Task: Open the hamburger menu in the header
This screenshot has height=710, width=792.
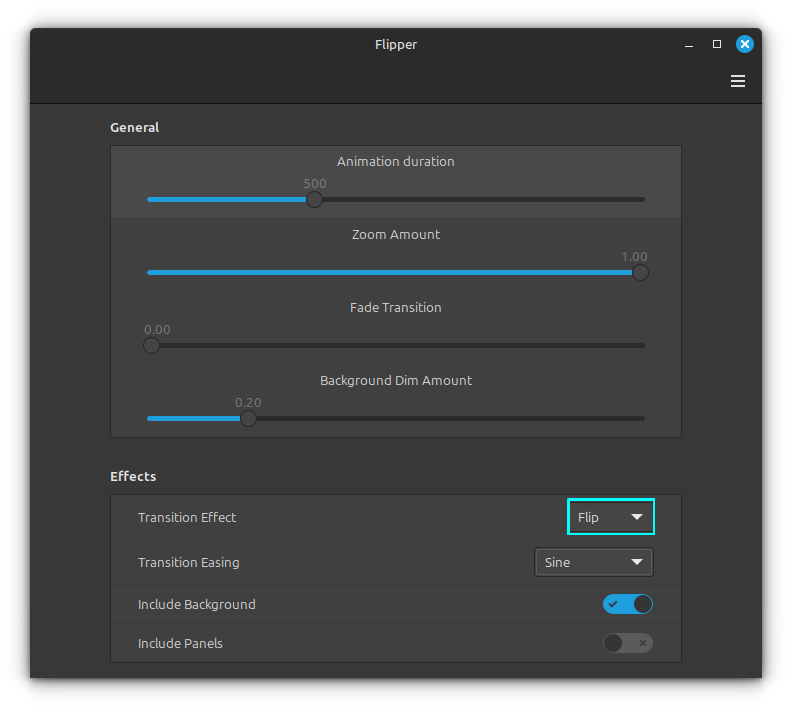Action: coord(738,81)
